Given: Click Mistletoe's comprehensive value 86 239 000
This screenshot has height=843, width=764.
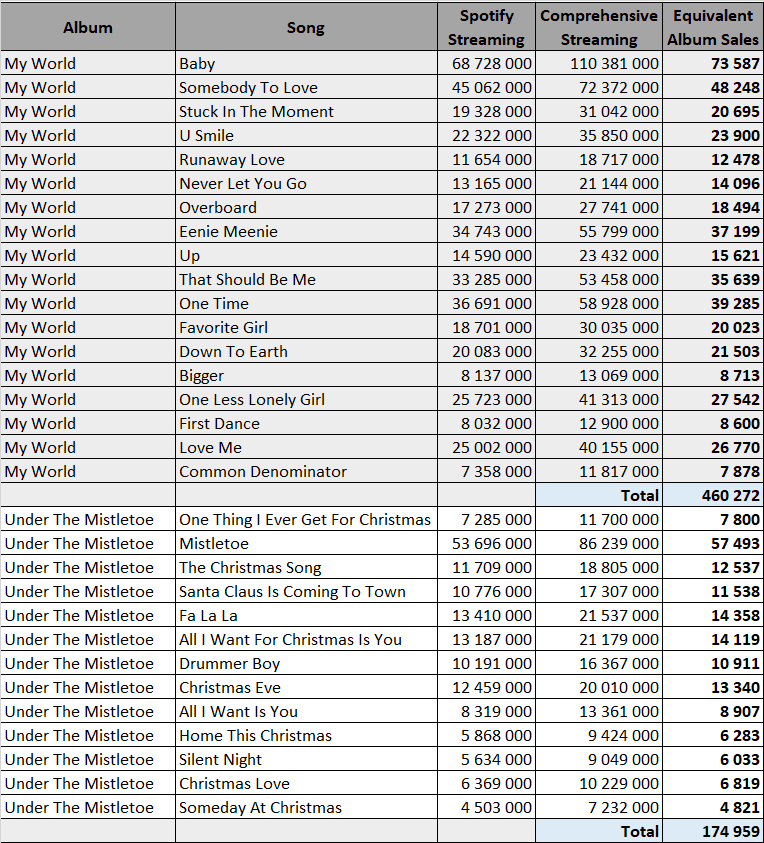Looking at the screenshot, I should click(x=599, y=544).
